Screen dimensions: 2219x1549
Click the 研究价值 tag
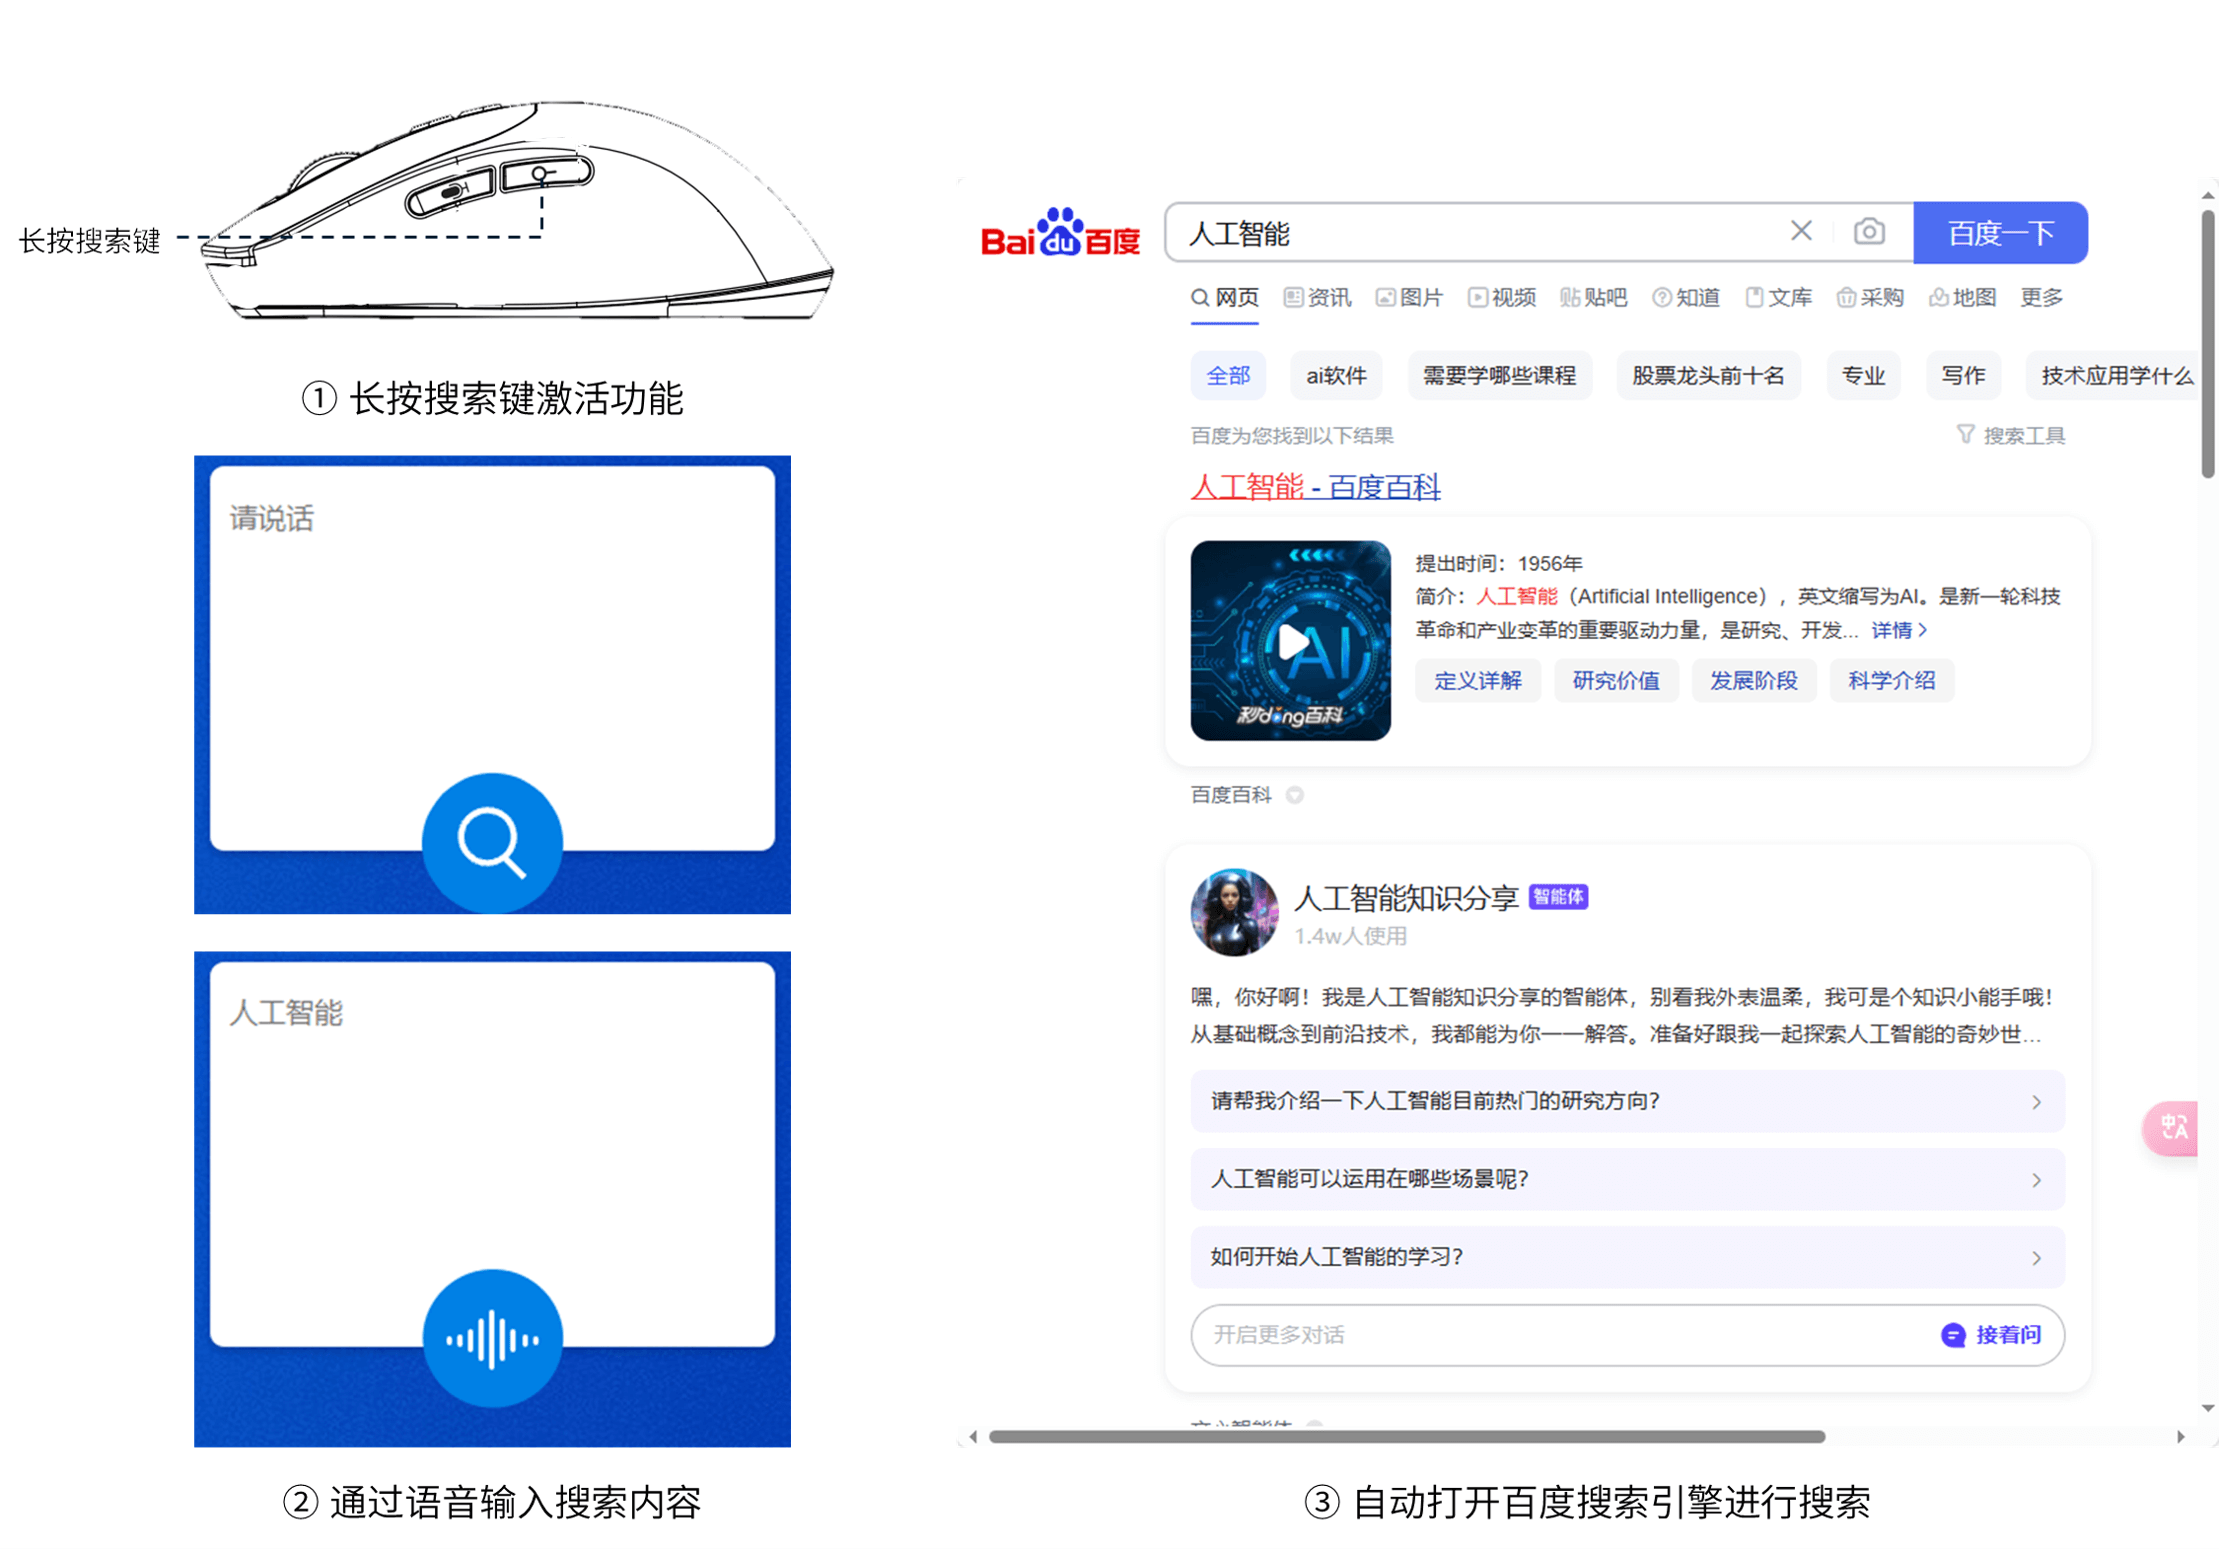click(1616, 681)
